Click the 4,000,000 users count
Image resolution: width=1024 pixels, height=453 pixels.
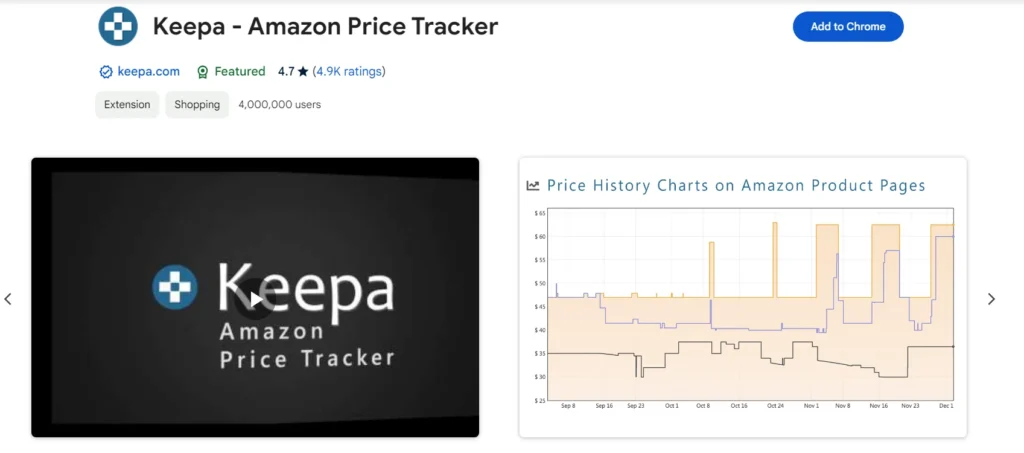click(279, 104)
